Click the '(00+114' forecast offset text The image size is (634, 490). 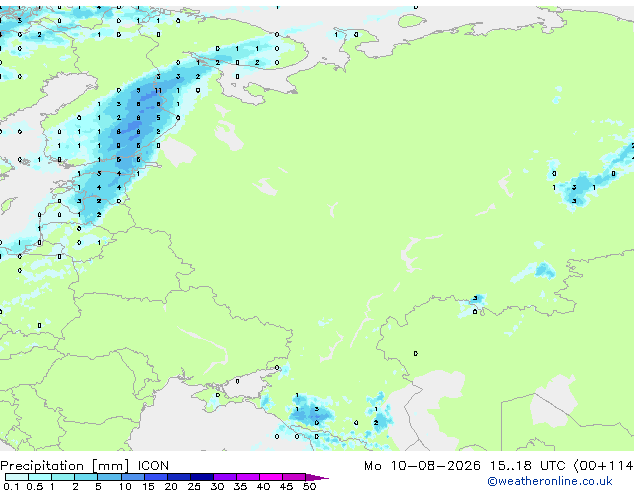(603, 466)
